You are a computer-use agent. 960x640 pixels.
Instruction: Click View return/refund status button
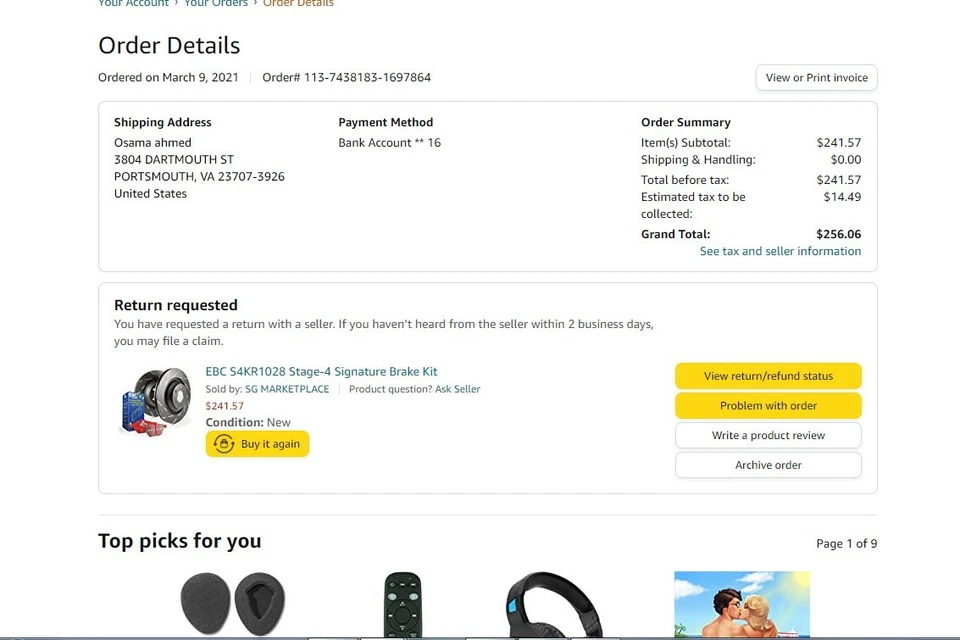click(768, 376)
